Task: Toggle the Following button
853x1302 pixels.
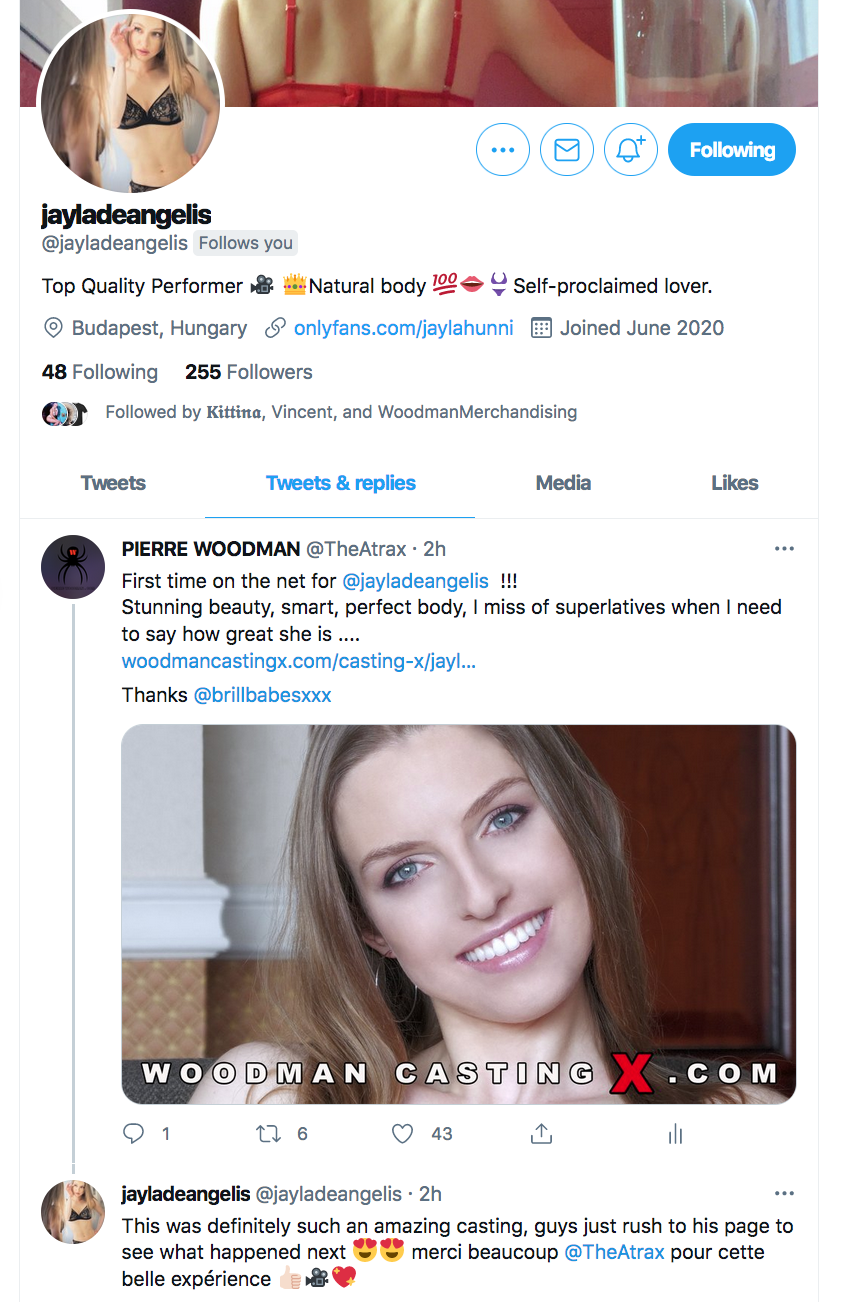Action: coord(731,150)
